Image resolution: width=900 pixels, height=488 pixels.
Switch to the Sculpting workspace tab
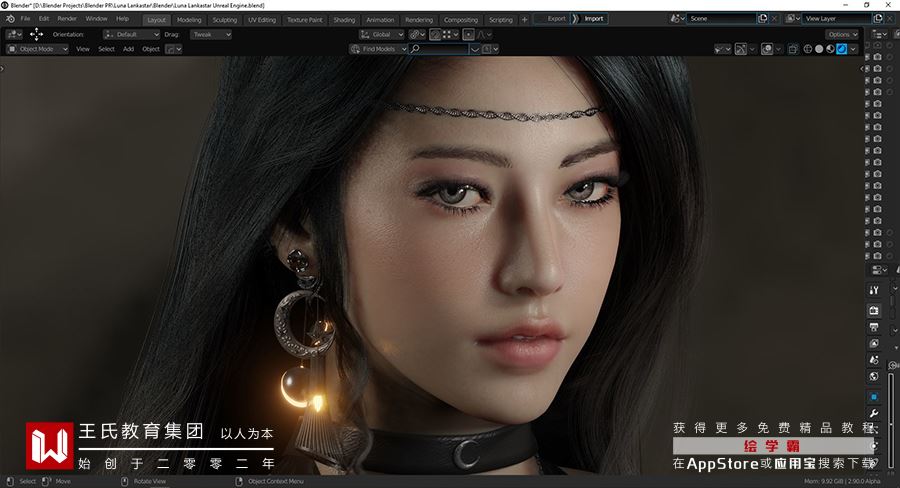click(224, 20)
